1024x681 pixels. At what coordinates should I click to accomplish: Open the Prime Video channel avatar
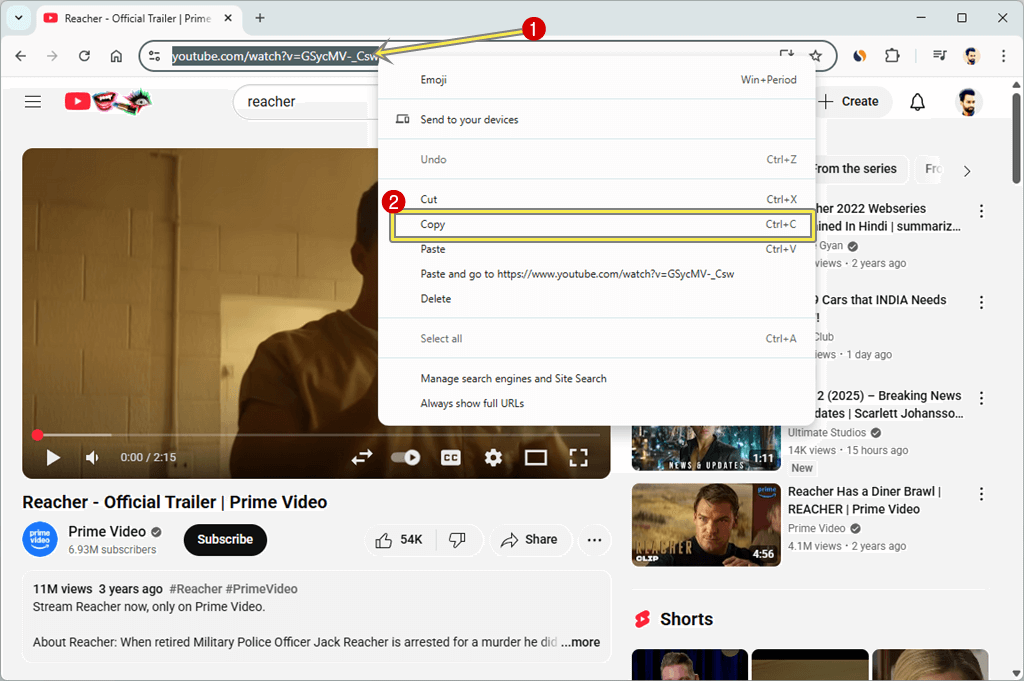pos(40,539)
